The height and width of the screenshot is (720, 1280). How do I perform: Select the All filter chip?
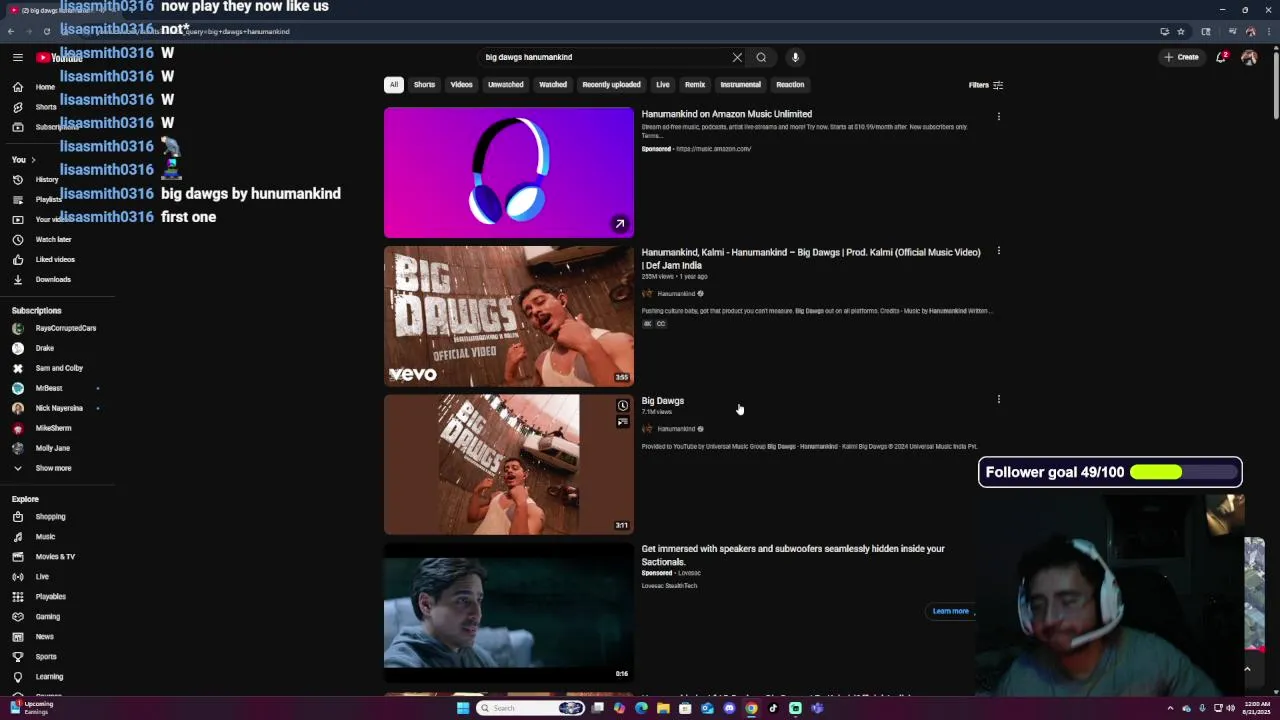coord(394,85)
